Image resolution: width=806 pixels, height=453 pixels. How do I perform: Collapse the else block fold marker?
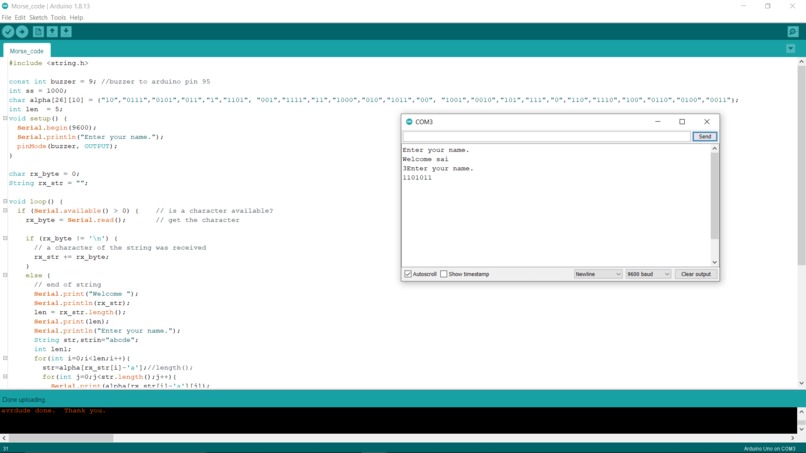(5, 275)
